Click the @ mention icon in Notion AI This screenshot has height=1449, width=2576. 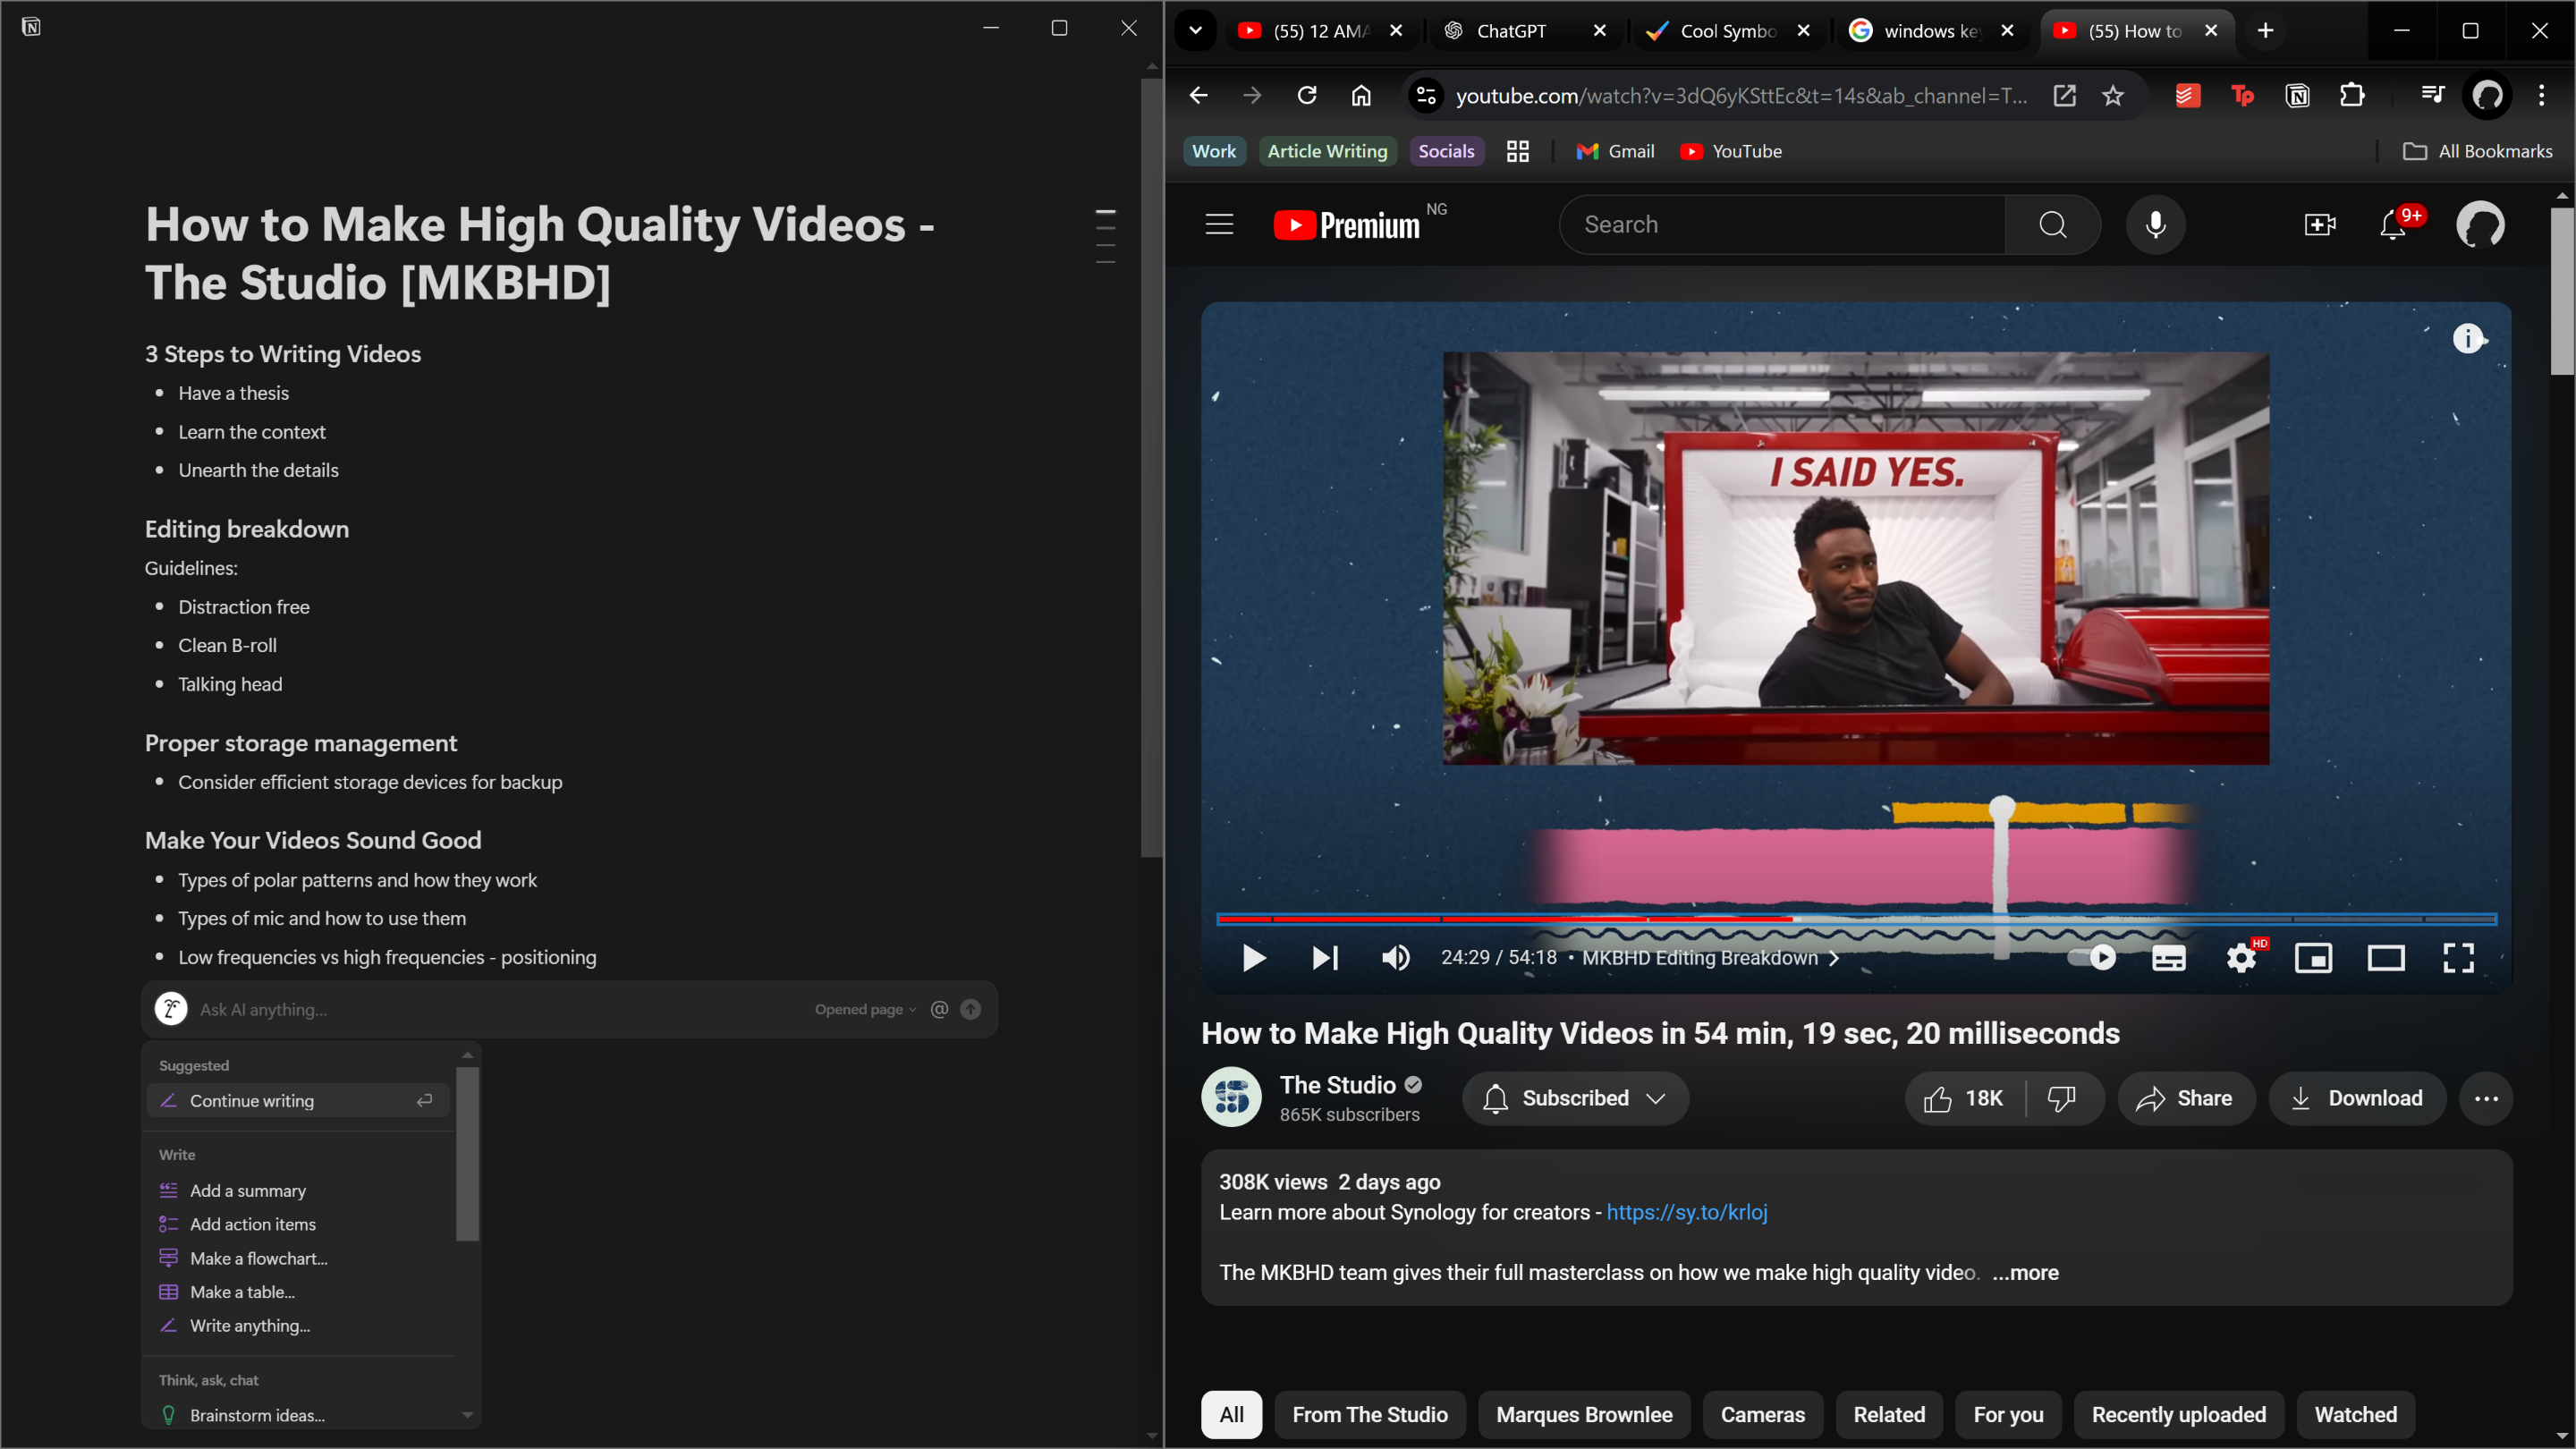point(939,1010)
